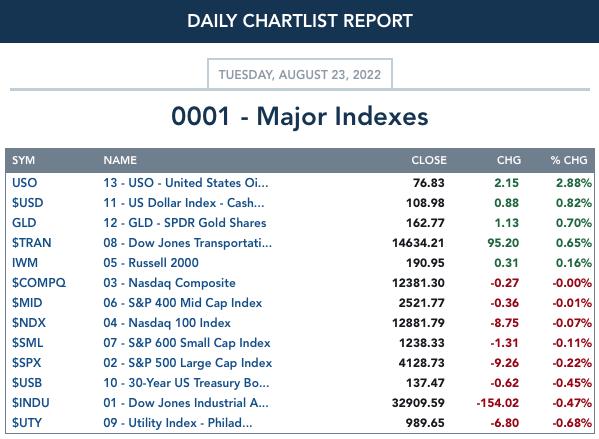Click the Tuesday, August 23, 2022 date box

[300, 74]
